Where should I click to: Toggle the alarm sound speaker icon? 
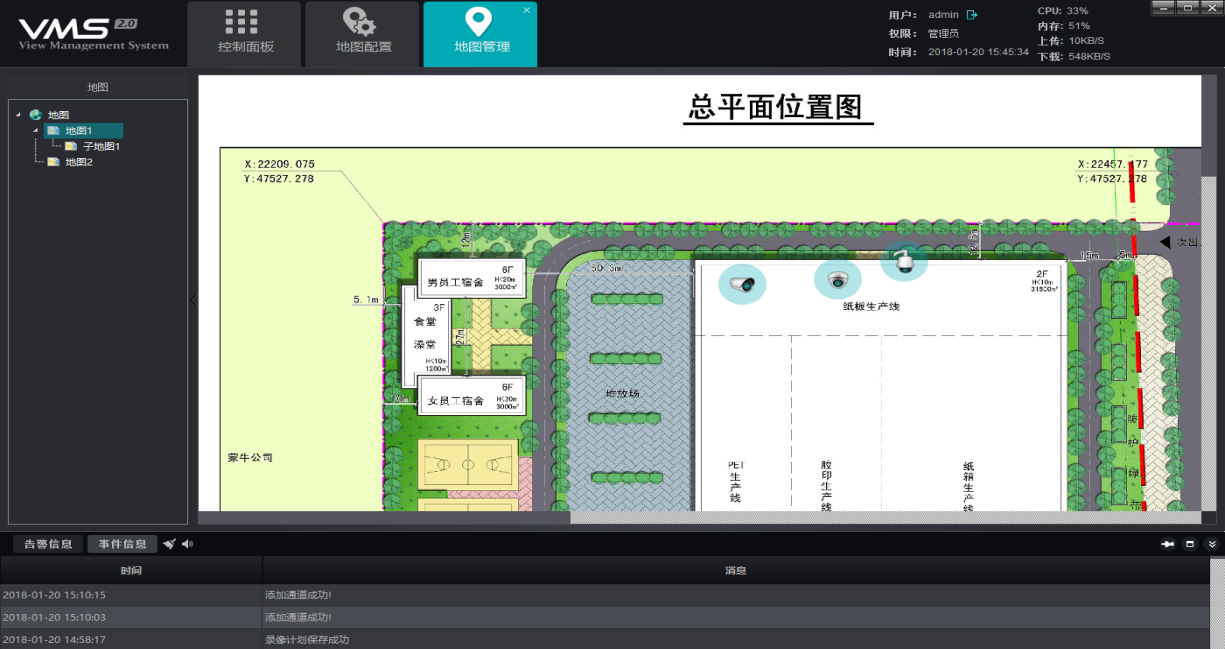pos(187,544)
